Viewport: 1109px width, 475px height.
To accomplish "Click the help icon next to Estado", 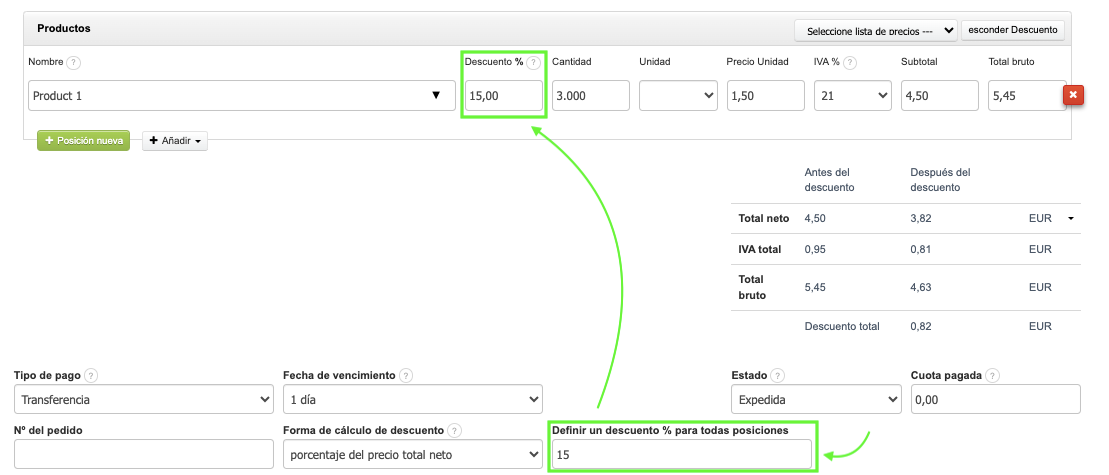I will (x=777, y=375).
